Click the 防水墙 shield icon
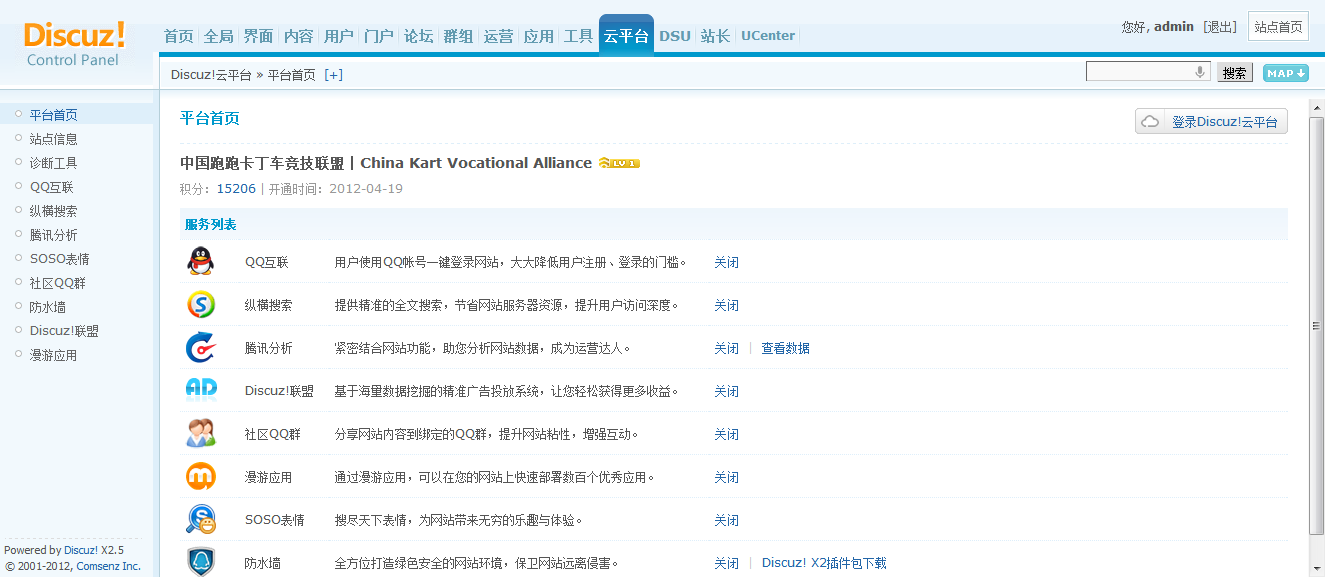 [x=200, y=562]
